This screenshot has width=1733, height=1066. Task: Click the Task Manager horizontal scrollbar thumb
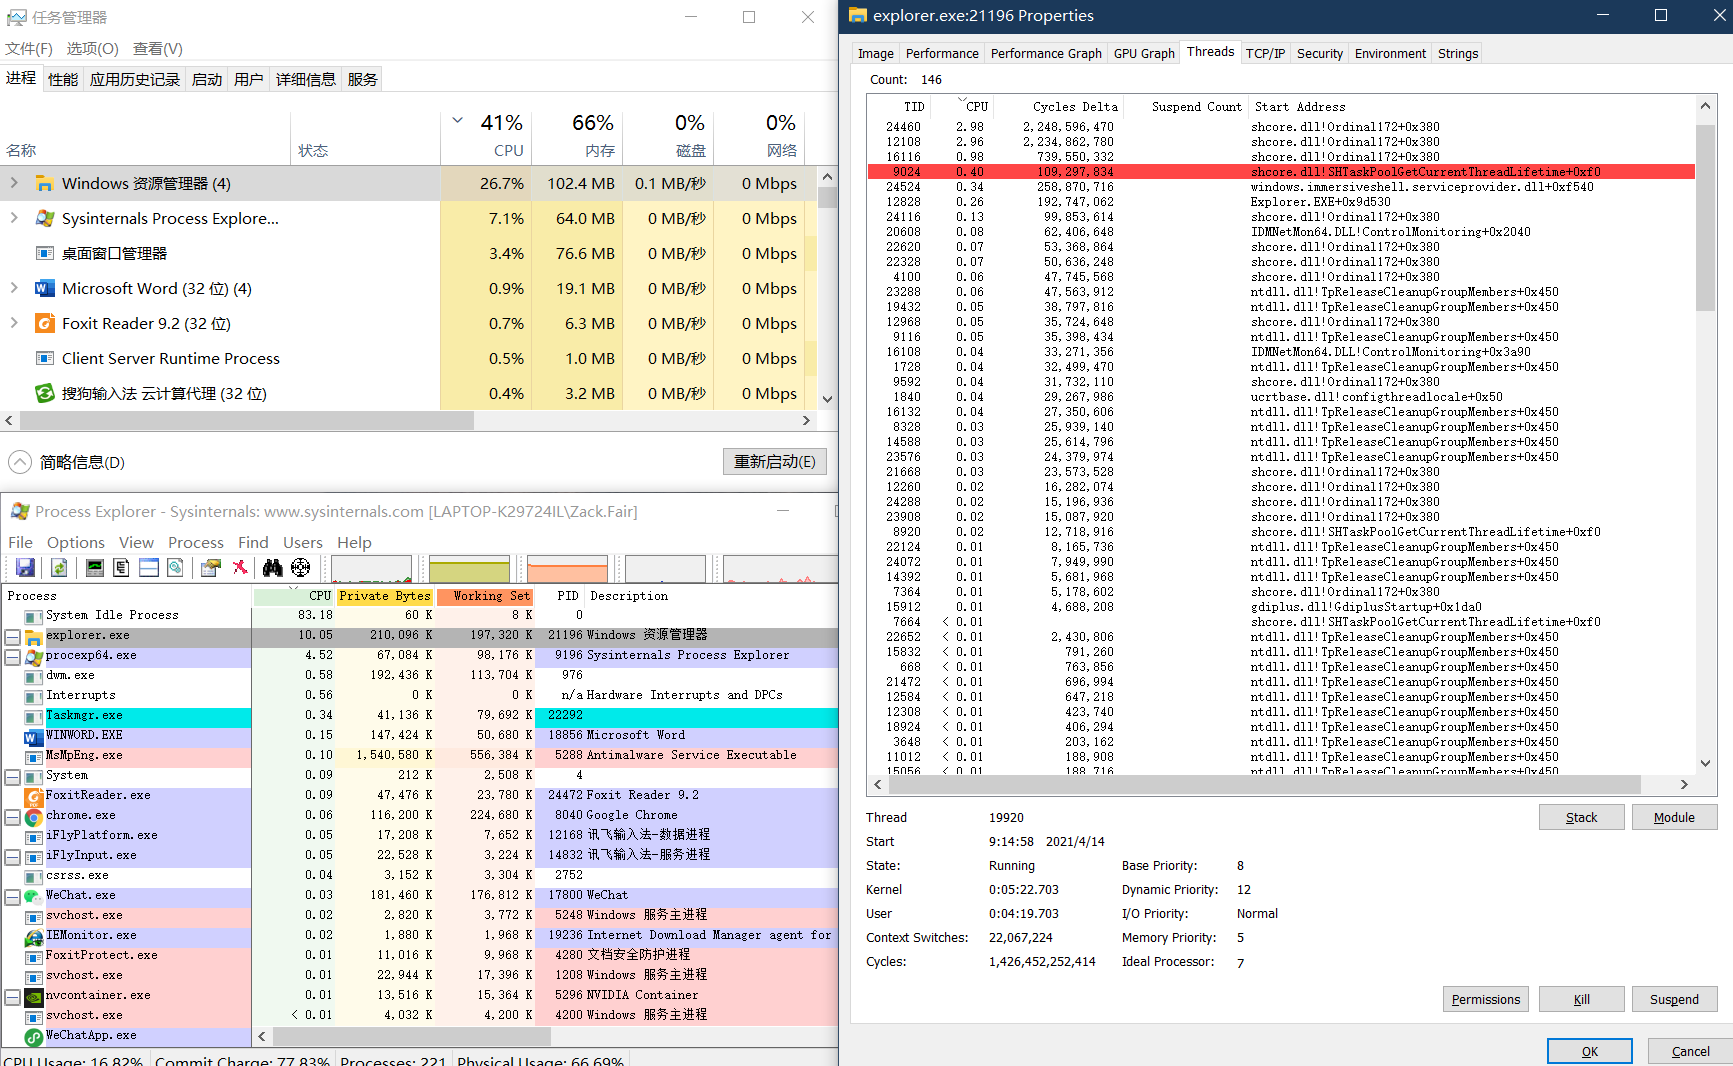246,421
